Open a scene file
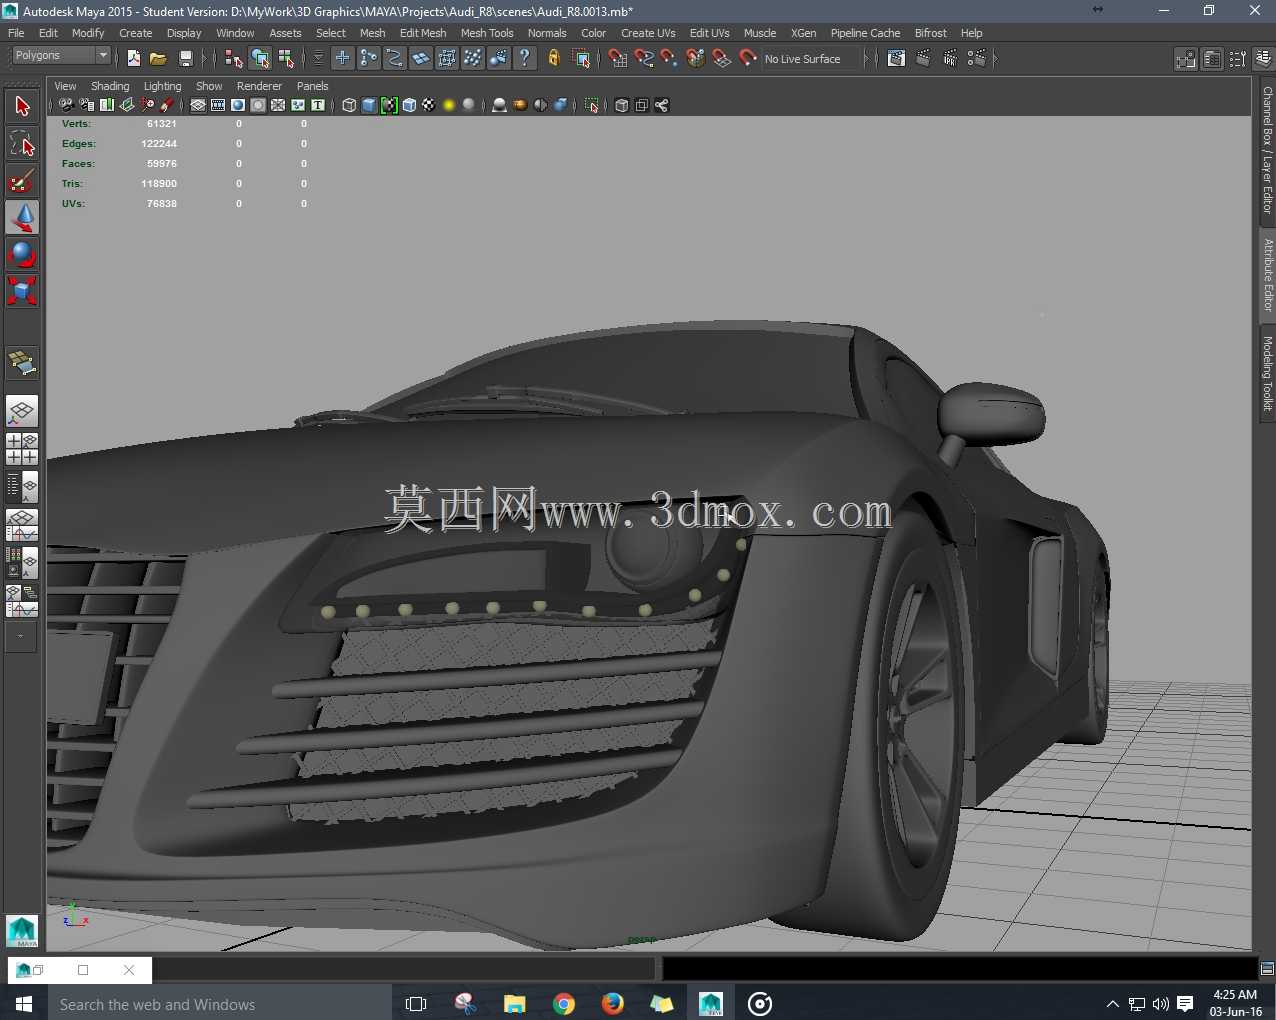Image resolution: width=1276 pixels, height=1020 pixels. pos(158,59)
